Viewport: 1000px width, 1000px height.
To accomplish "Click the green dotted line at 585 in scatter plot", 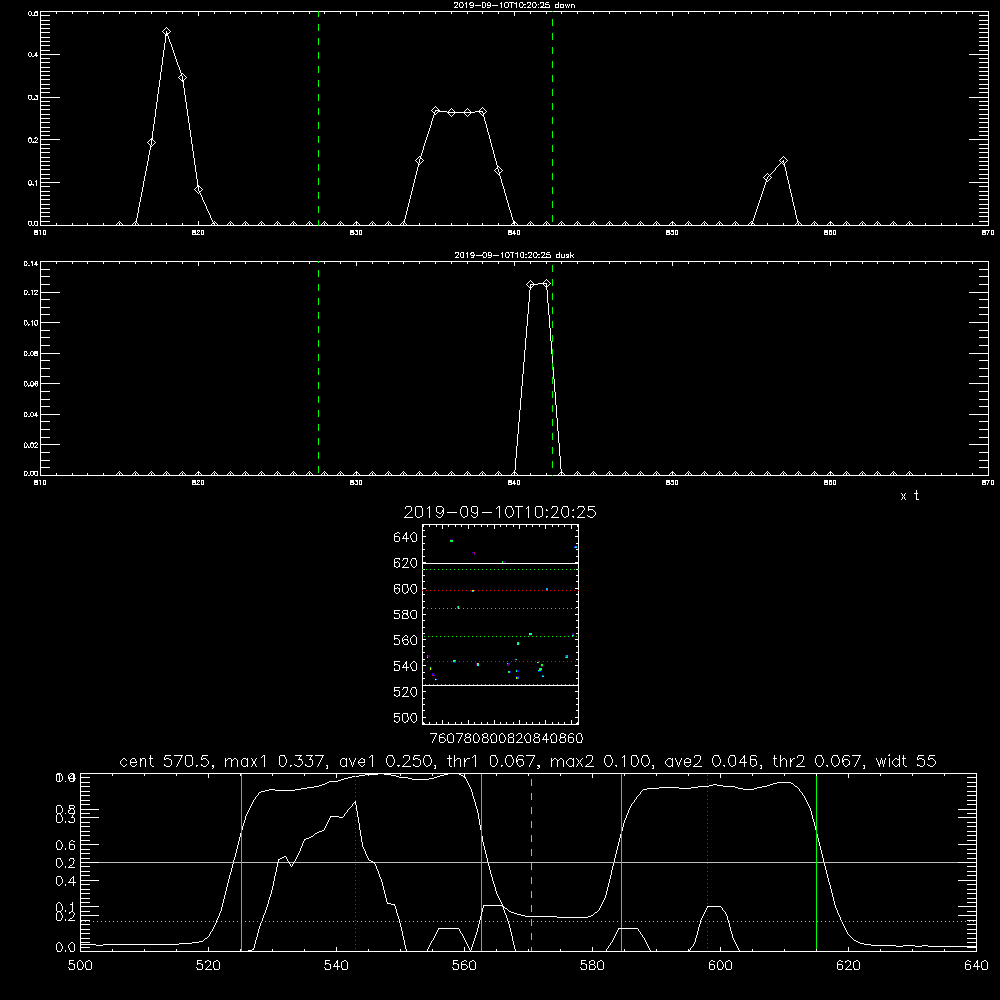I will [500, 609].
